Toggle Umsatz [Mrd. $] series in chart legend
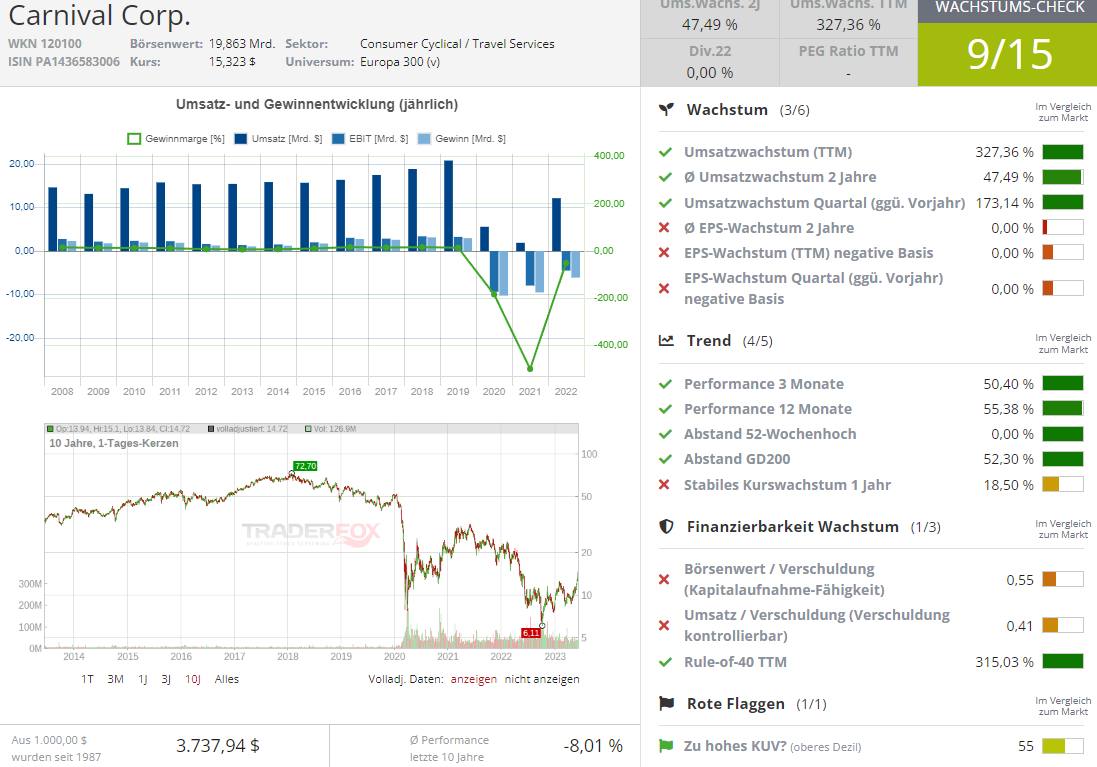1097x767 pixels. [278, 139]
